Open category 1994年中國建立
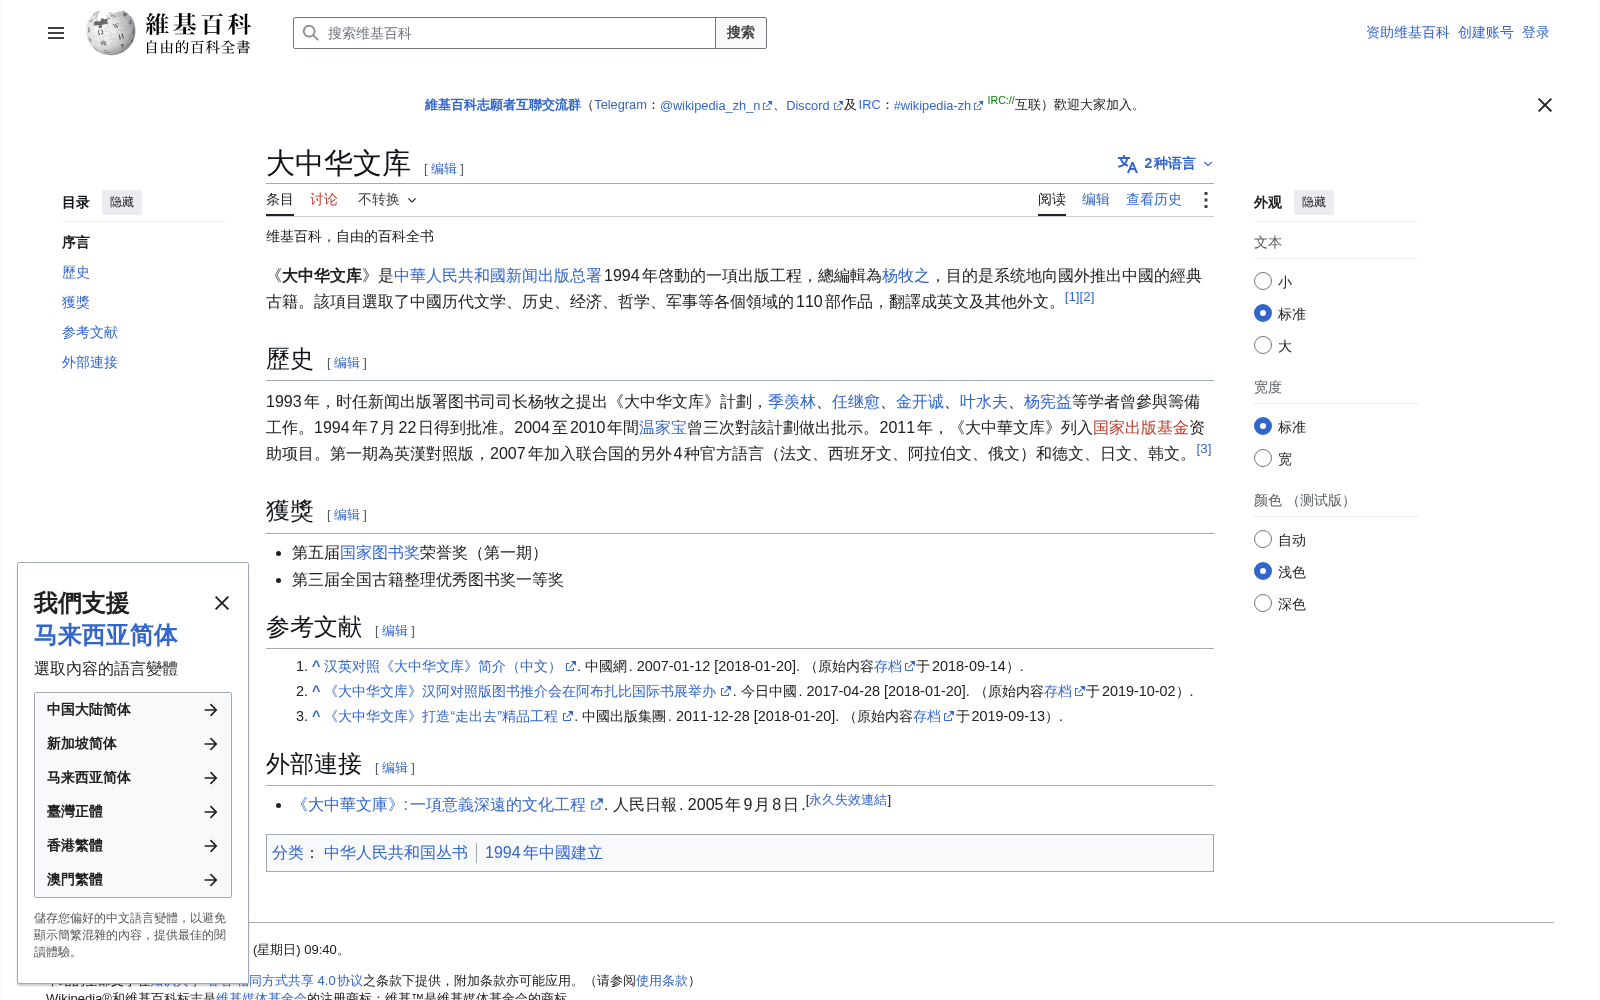 (x=544, y=853)
